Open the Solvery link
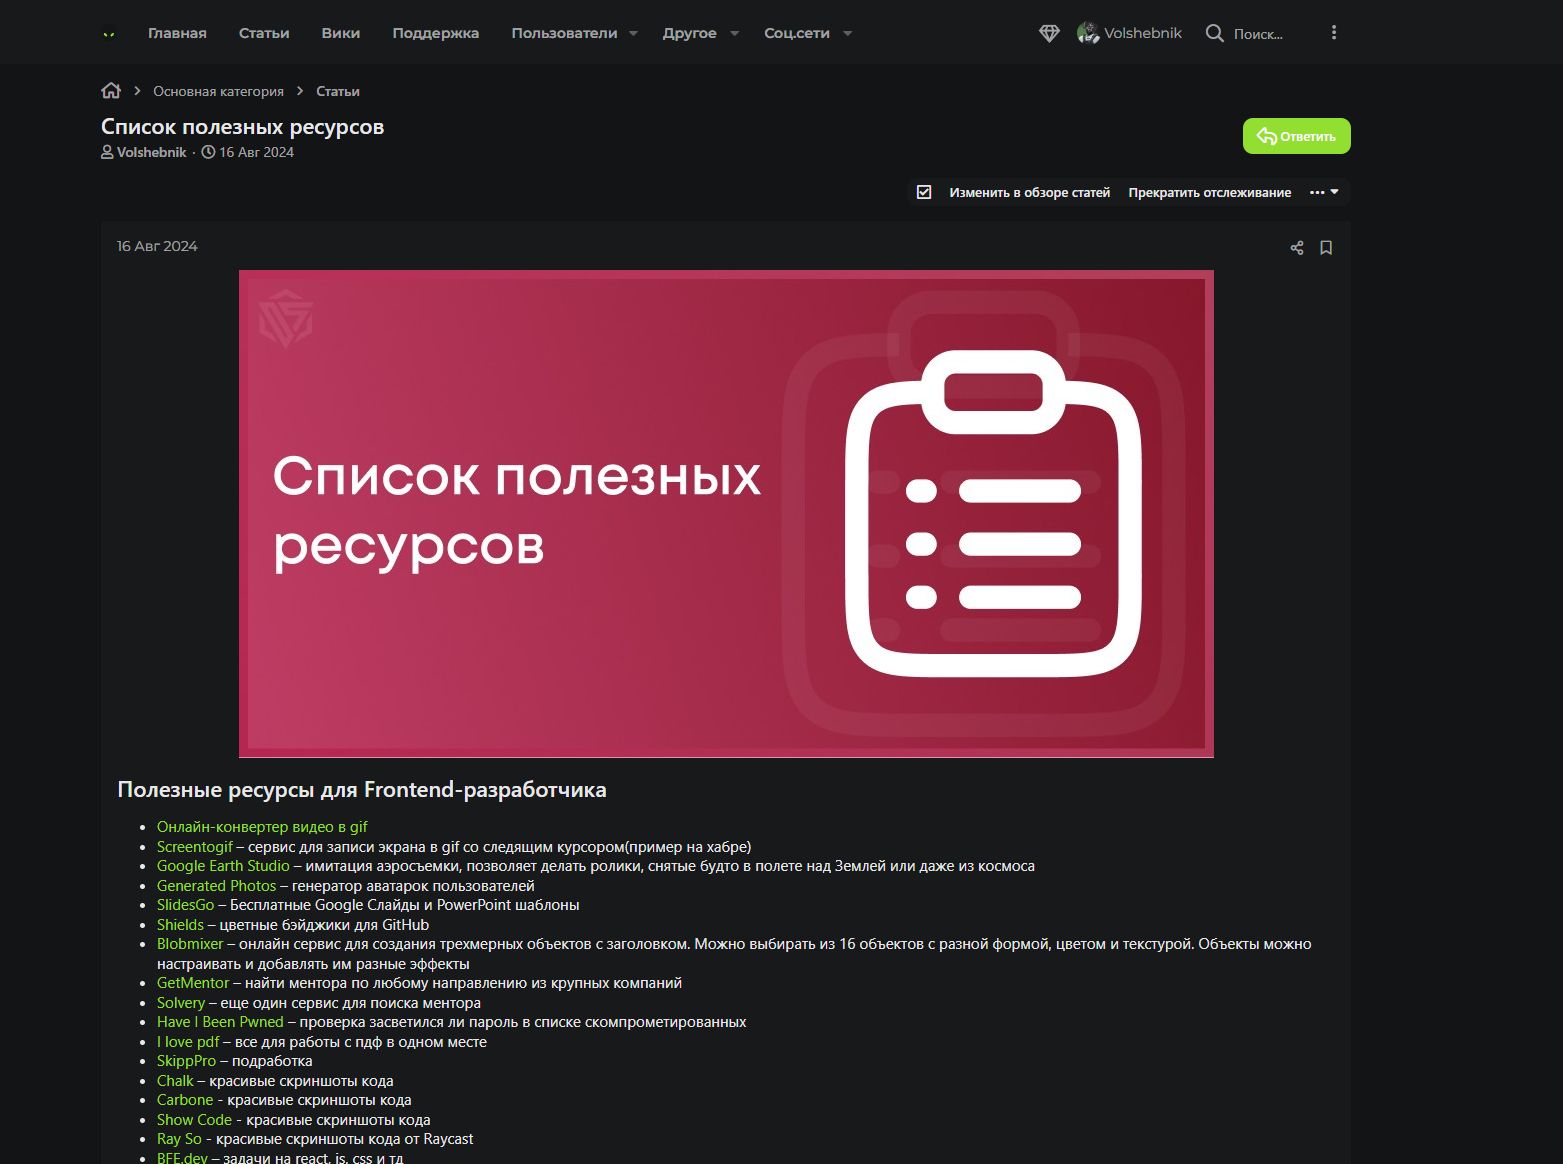 point(181,1003)
